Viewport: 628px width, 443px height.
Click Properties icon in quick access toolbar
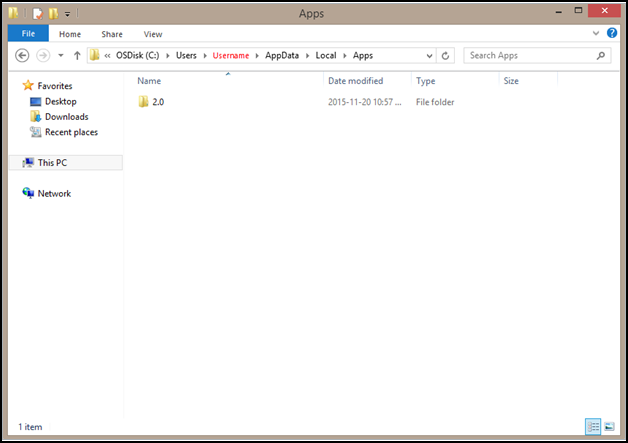38,14
